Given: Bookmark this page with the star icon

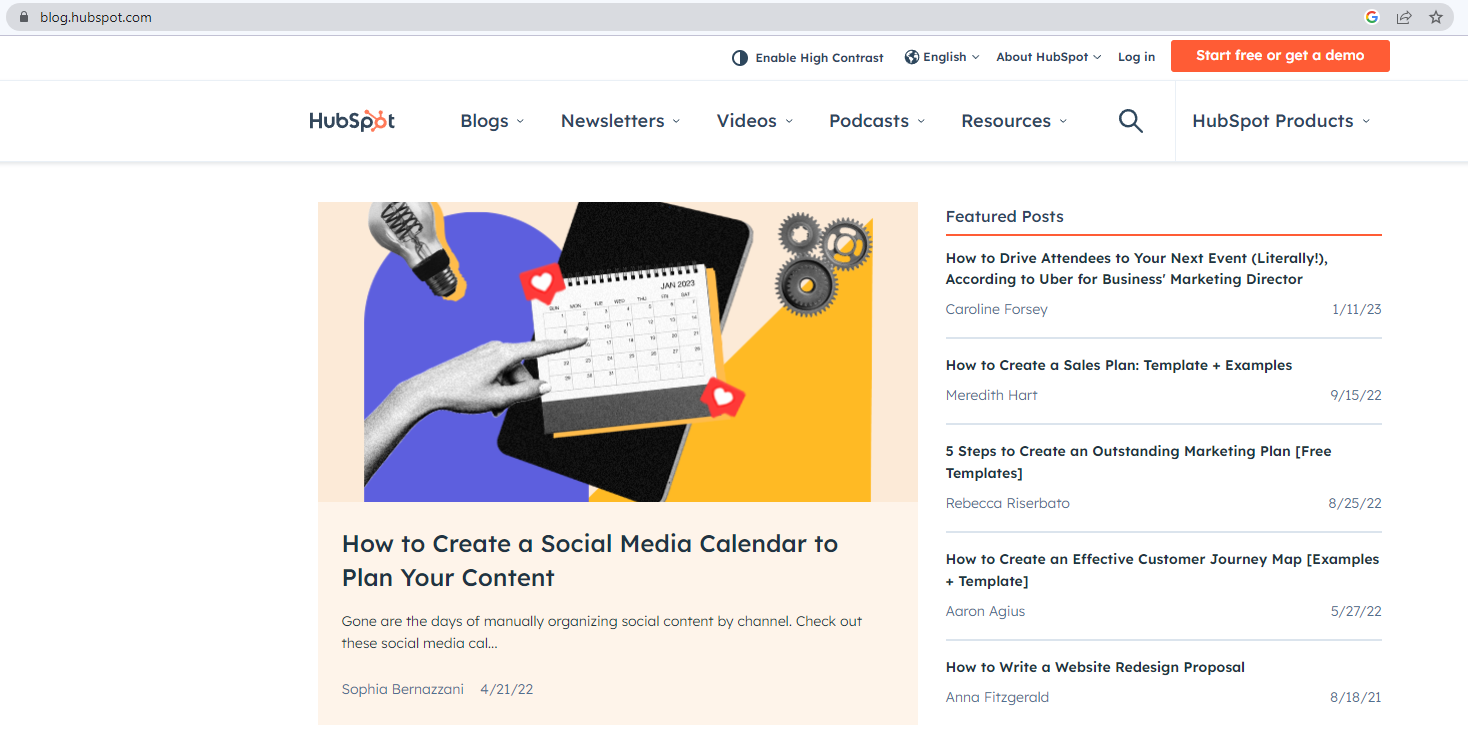Looking at the screenshot, I should click(1436, 17).
